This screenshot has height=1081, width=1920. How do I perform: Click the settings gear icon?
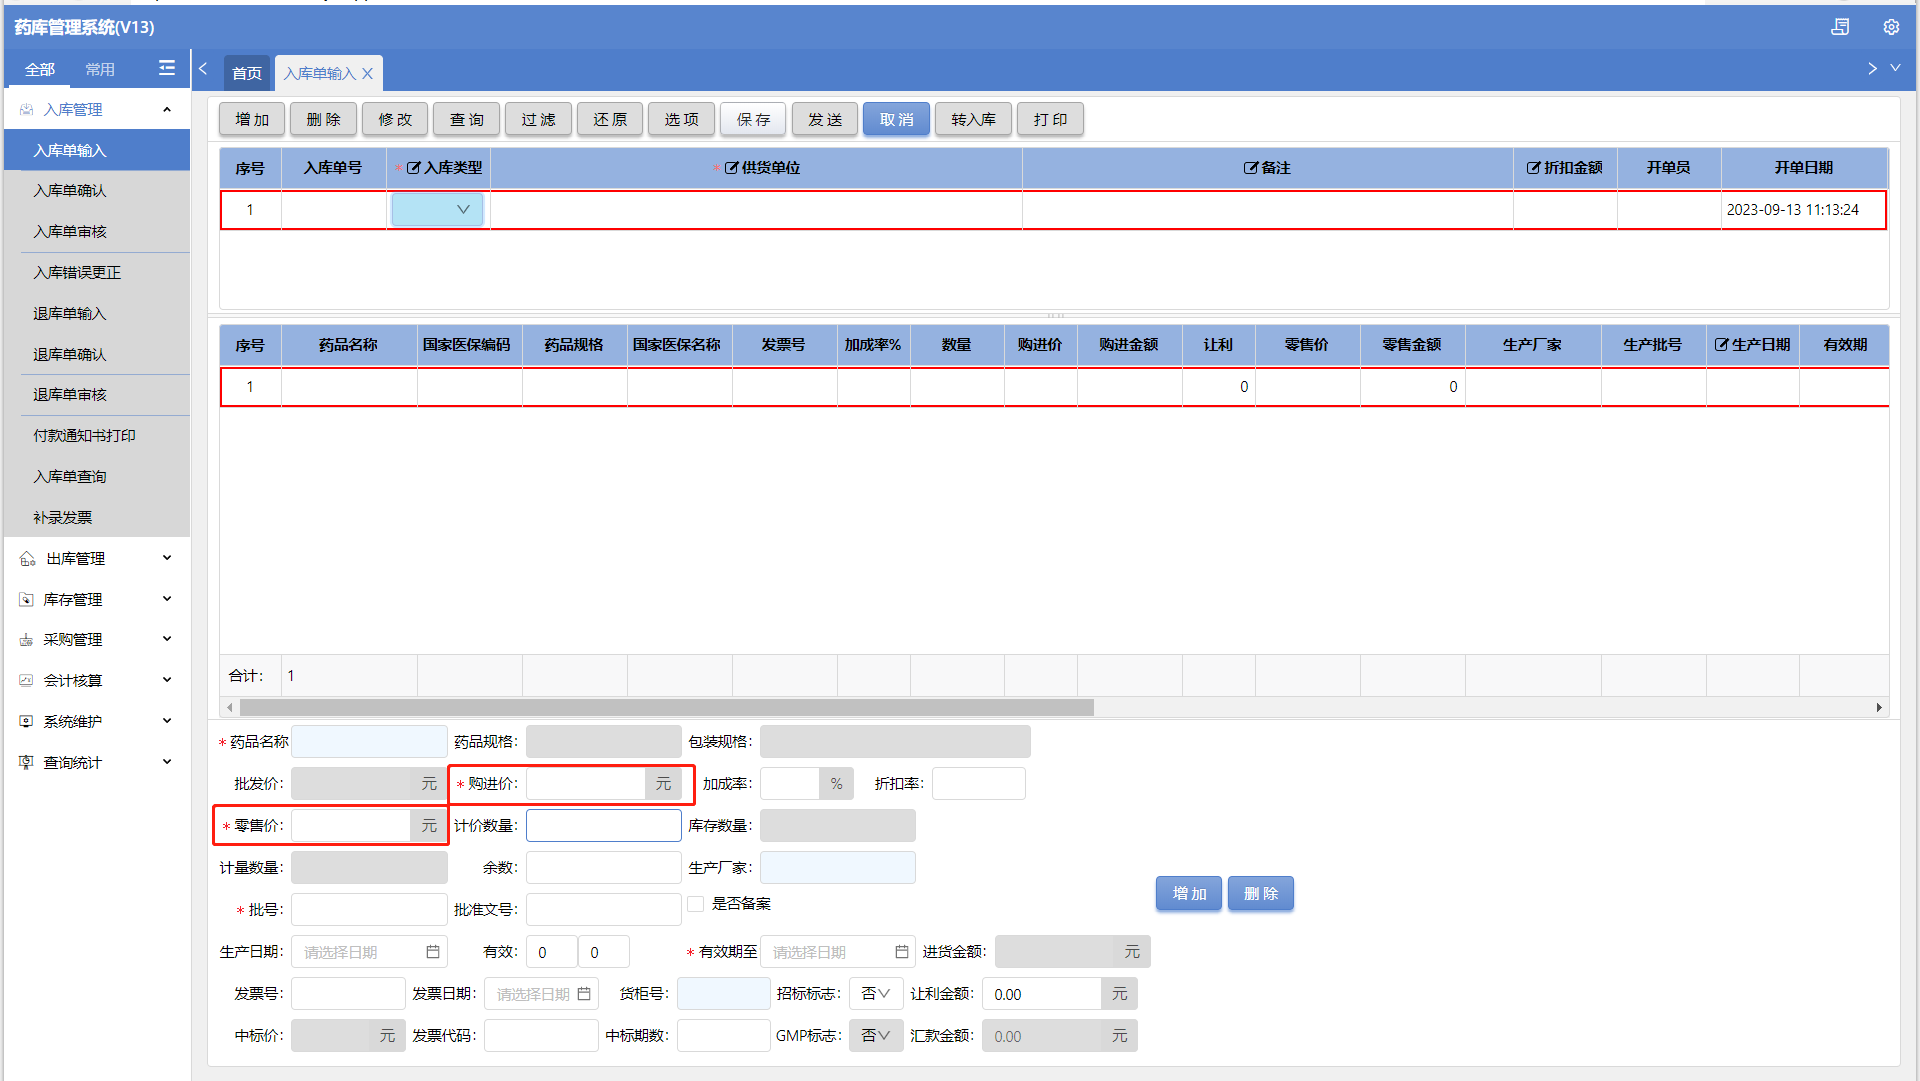tap(1891, 27)
